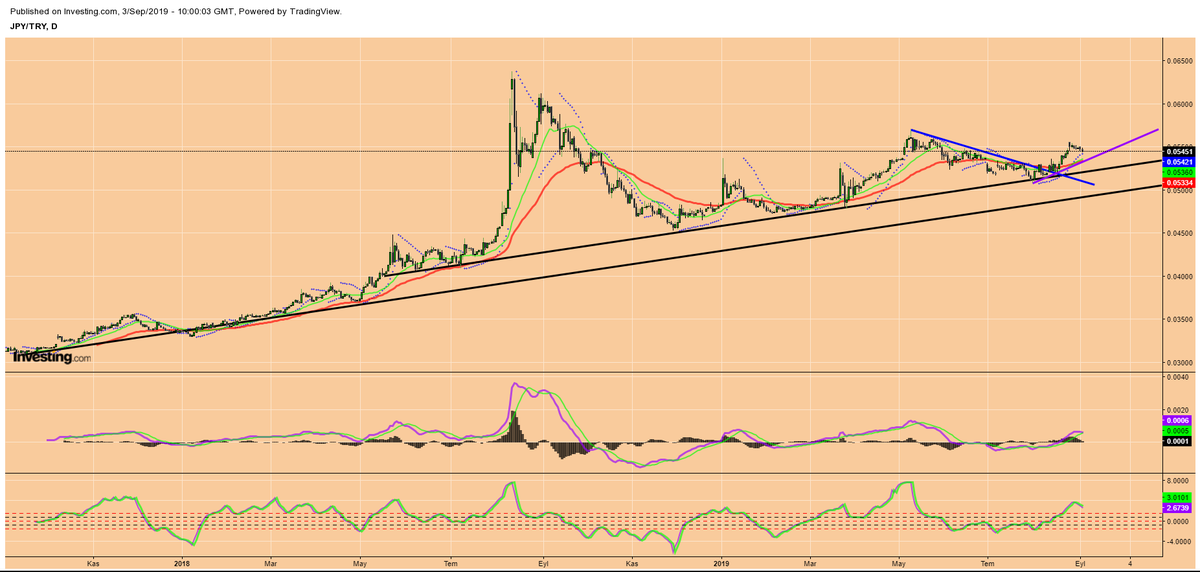Viewport: 1200px width, 572px height.
Task: Select the green 0.05360 moving average label
Action: [x=1178, y=172]
